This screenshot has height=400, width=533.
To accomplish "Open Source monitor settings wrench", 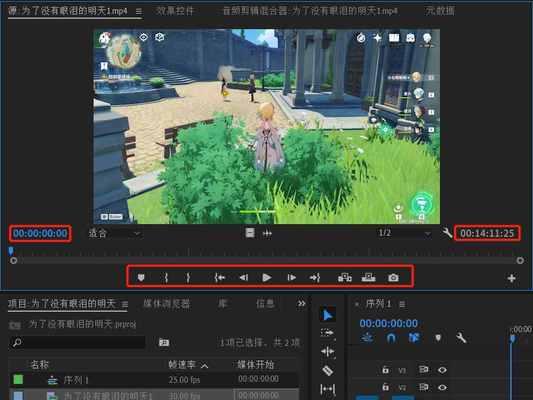I will tap(447, 233).
